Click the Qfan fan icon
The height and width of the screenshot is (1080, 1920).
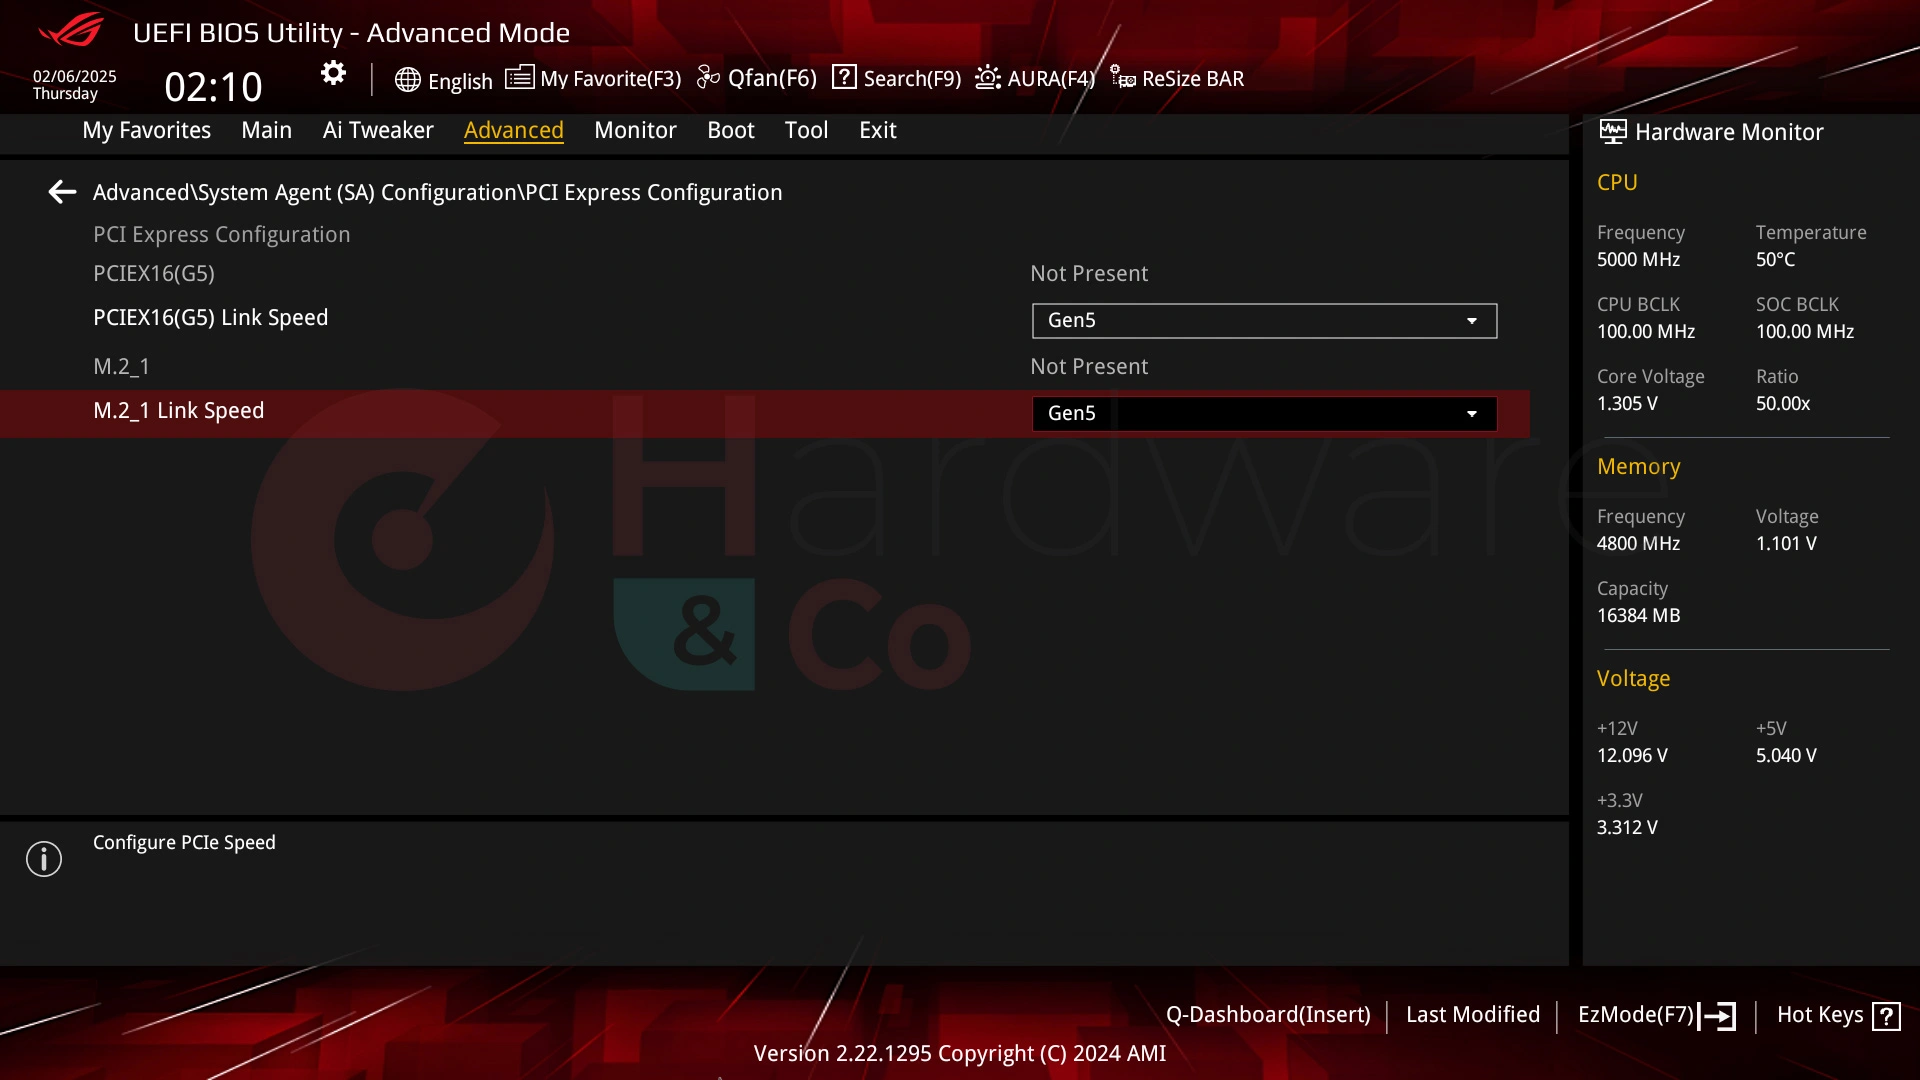[x=708, y=77]
